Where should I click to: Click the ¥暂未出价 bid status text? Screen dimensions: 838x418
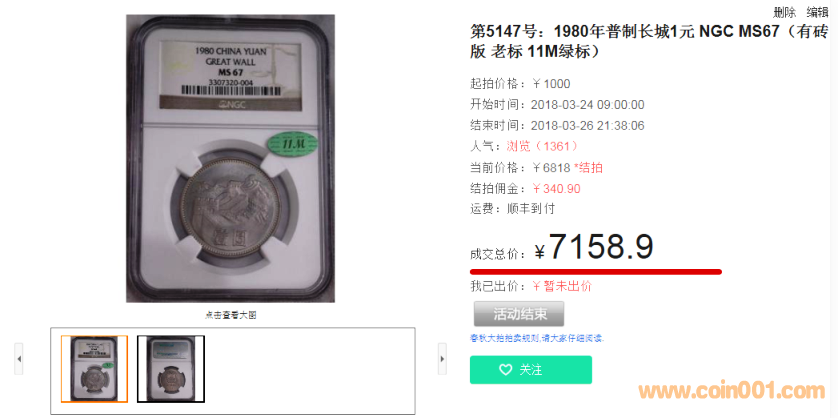point(562,287)
